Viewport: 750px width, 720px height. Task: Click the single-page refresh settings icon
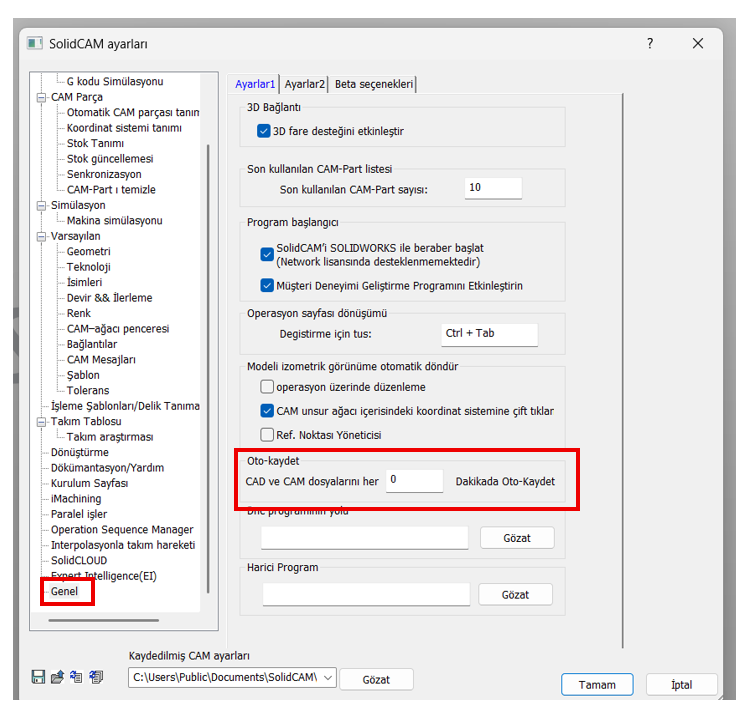click(x=77, y=676)
